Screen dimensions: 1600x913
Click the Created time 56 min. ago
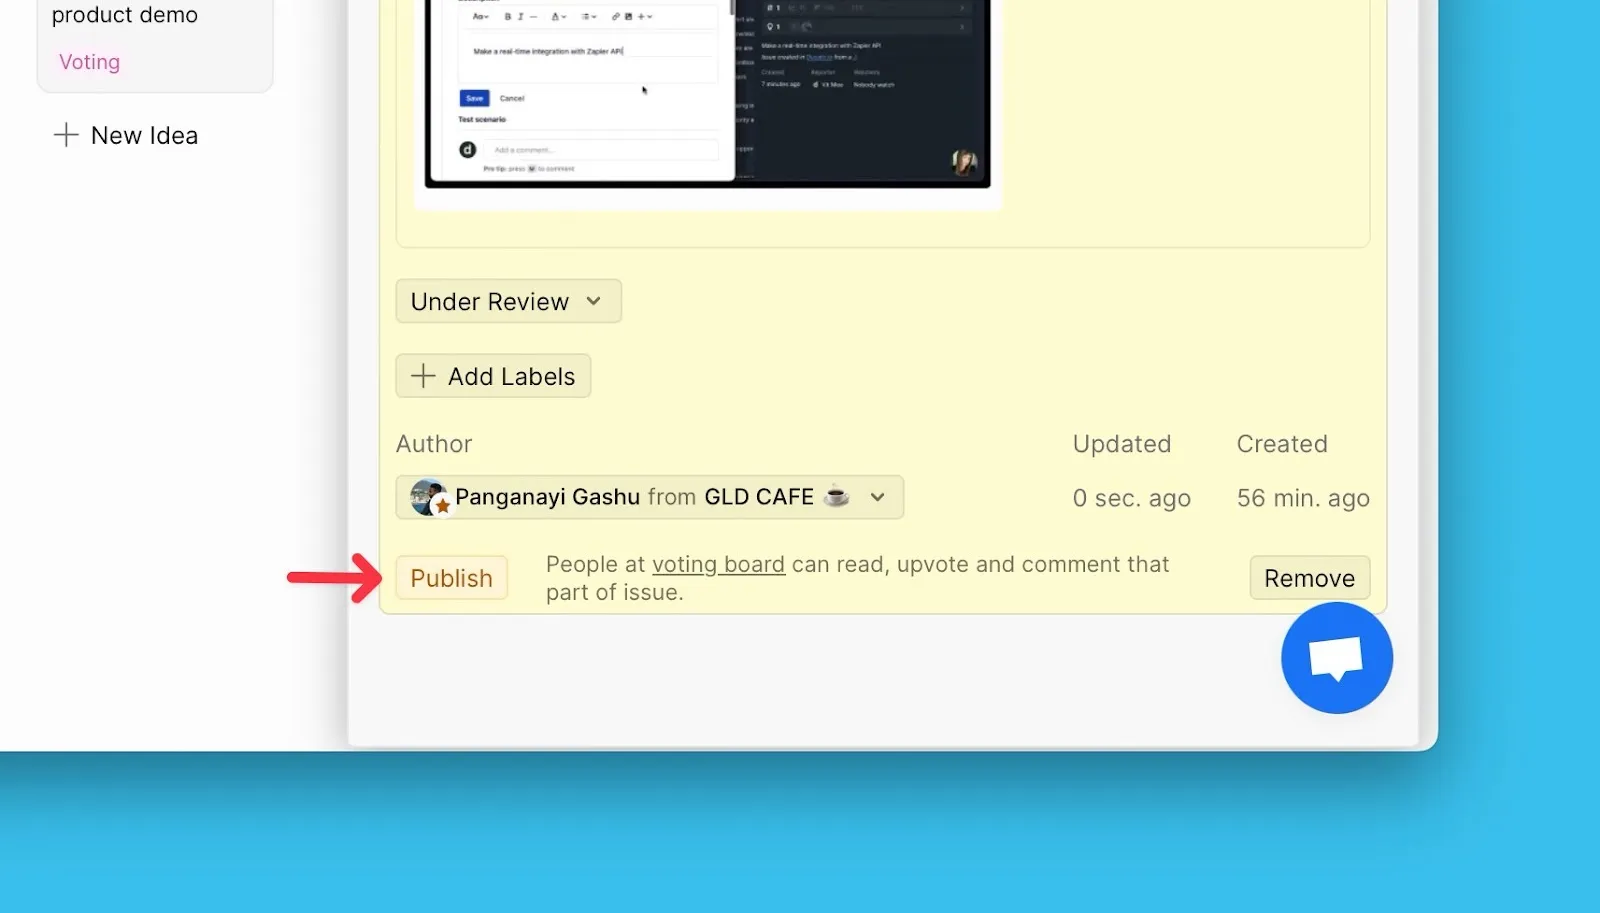tap(1302, 498)
